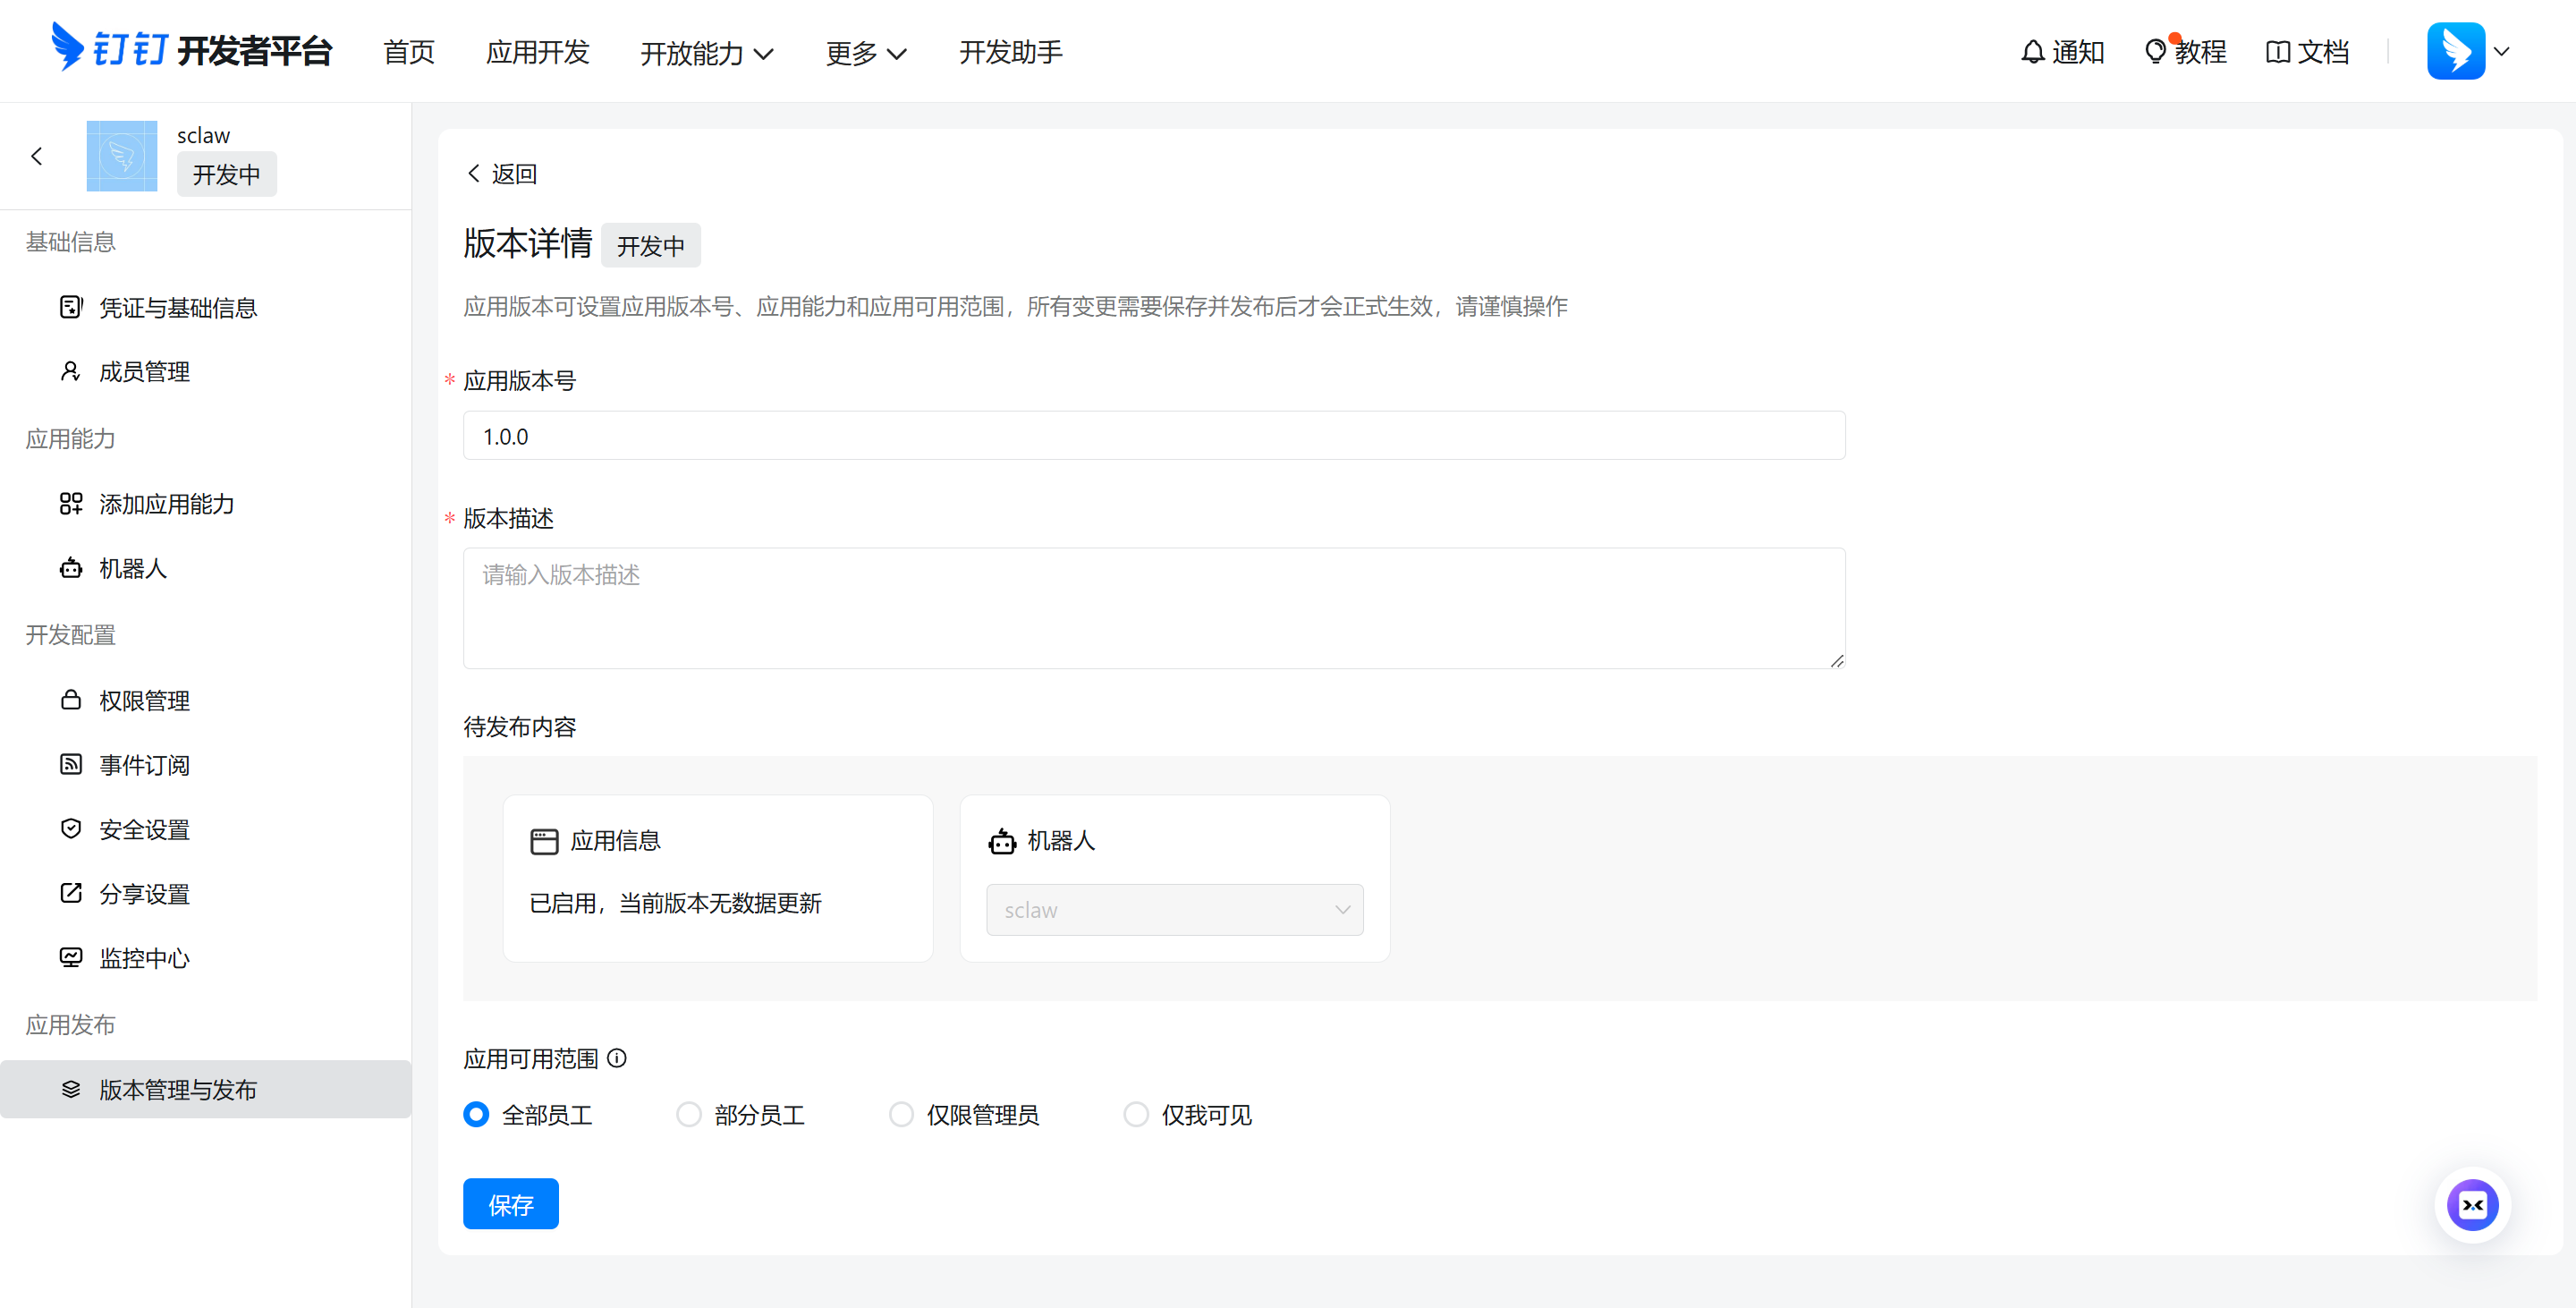This screenshot has width=2576, height=1308.
Task: Expand the 更多 dropdown in the top nav
Action: point(865,53)
